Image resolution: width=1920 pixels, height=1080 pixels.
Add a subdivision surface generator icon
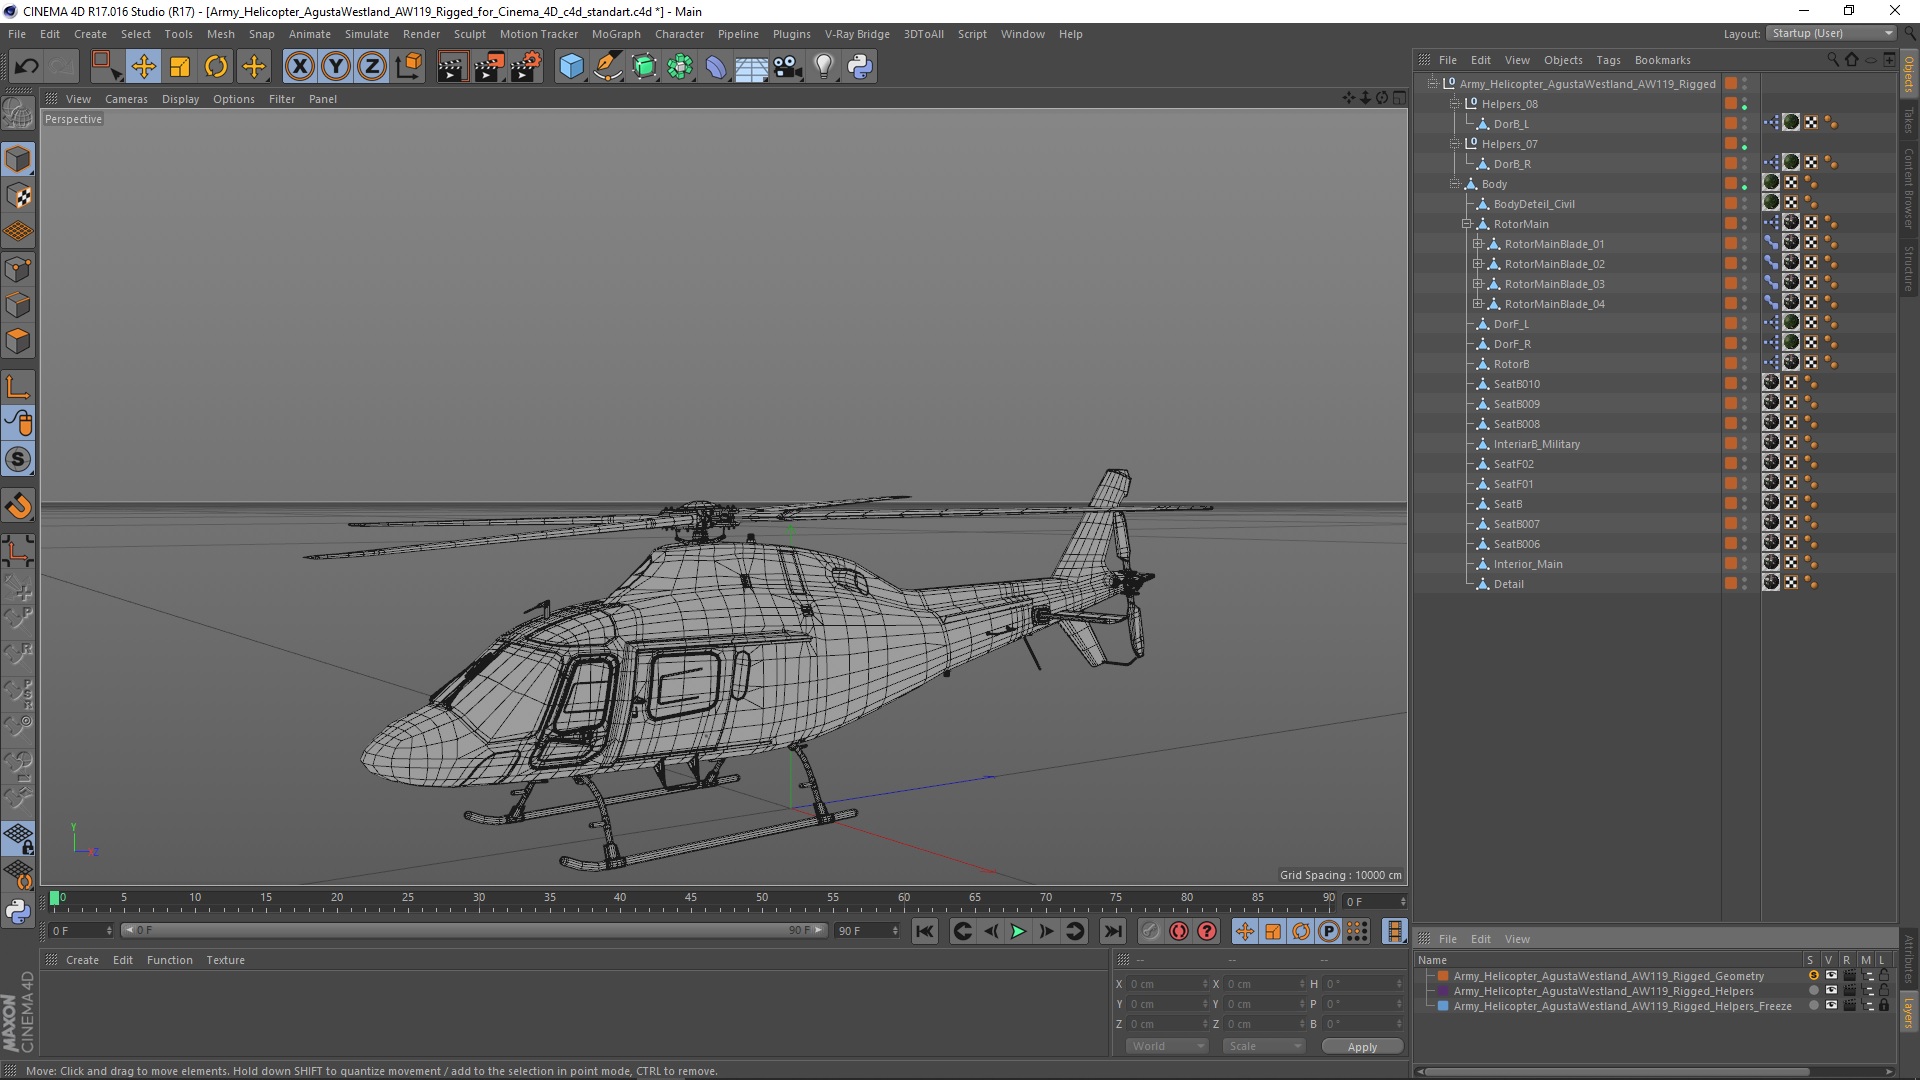pyautogui.click(x=644, y=67)
